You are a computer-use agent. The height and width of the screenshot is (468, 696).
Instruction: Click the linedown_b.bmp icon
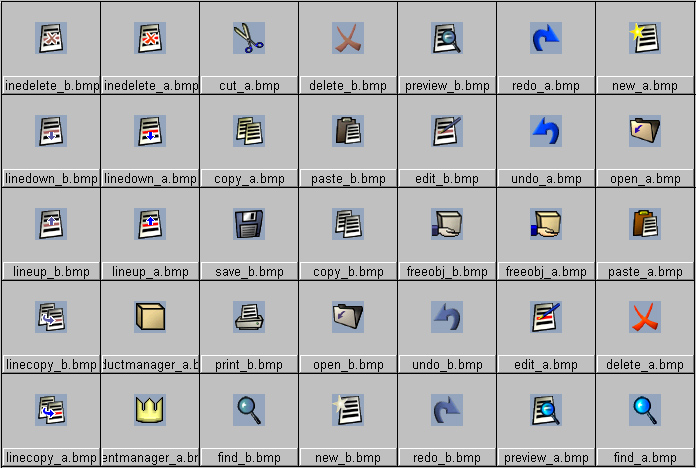[51, 131]
